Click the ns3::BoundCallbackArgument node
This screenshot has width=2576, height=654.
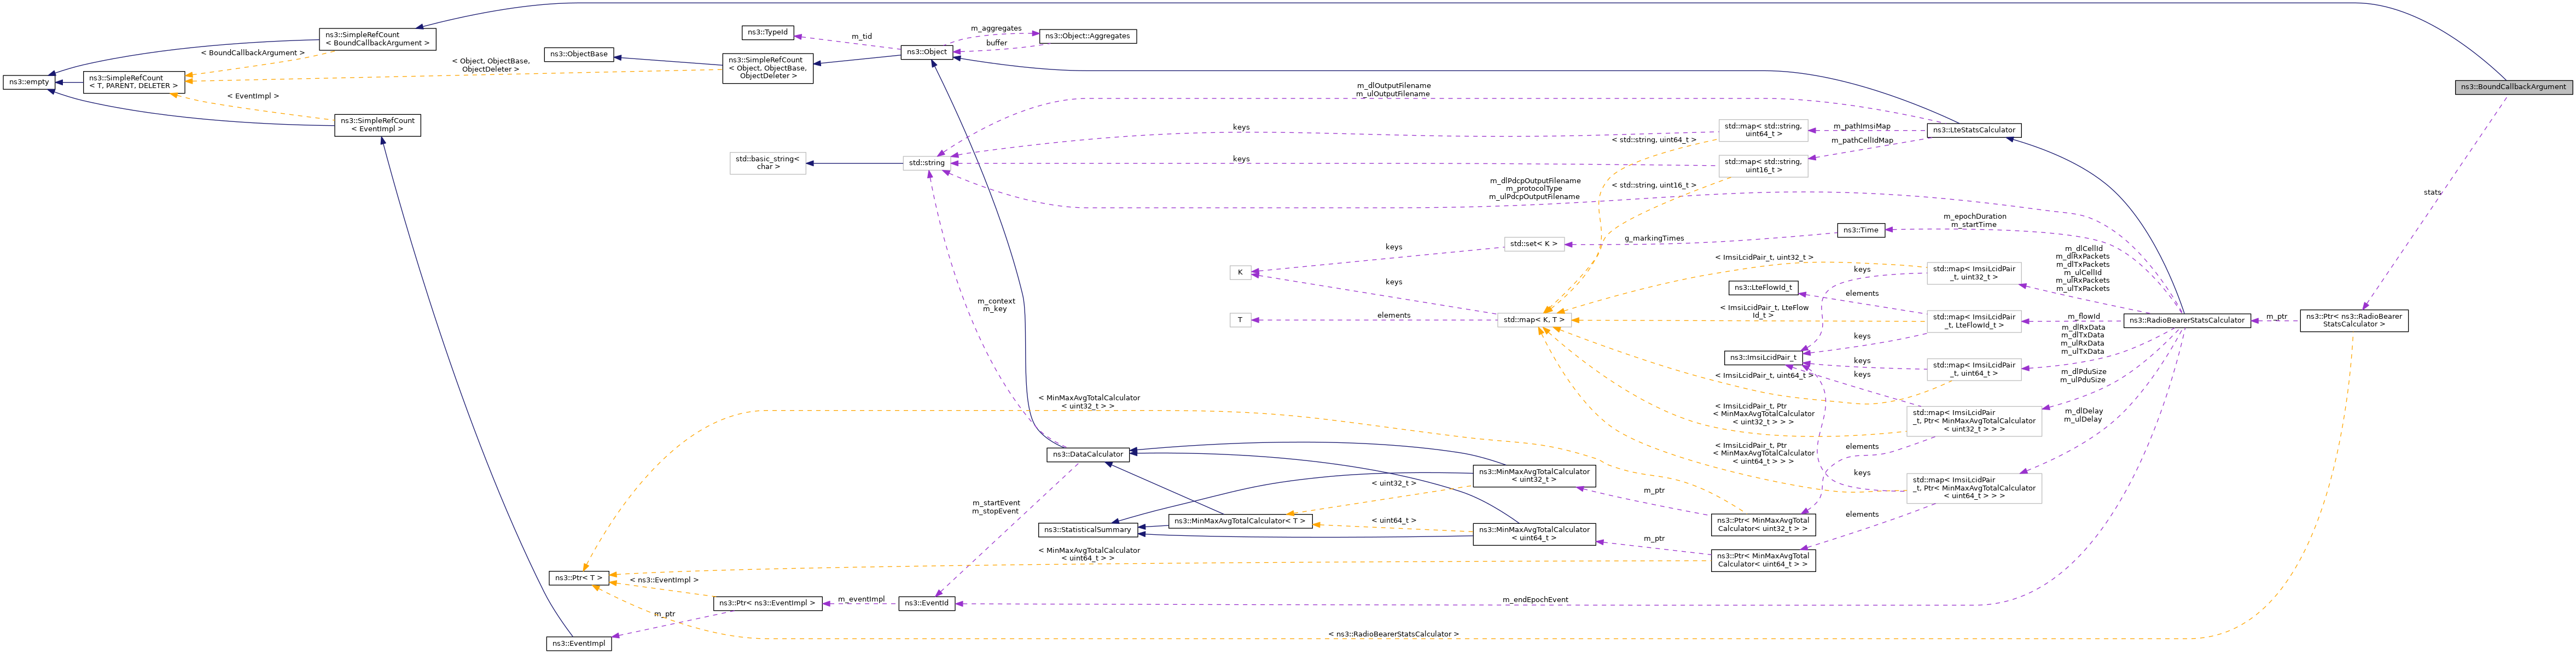tap(2513, 87)
